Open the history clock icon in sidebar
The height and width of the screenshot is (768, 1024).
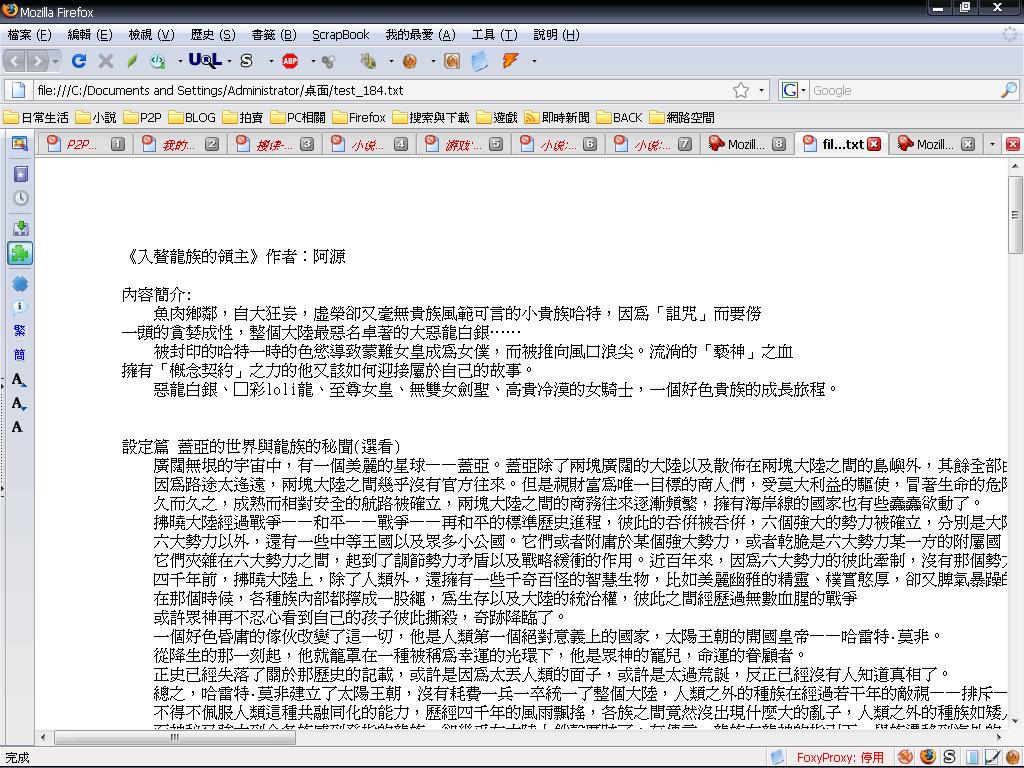(20, 198)
